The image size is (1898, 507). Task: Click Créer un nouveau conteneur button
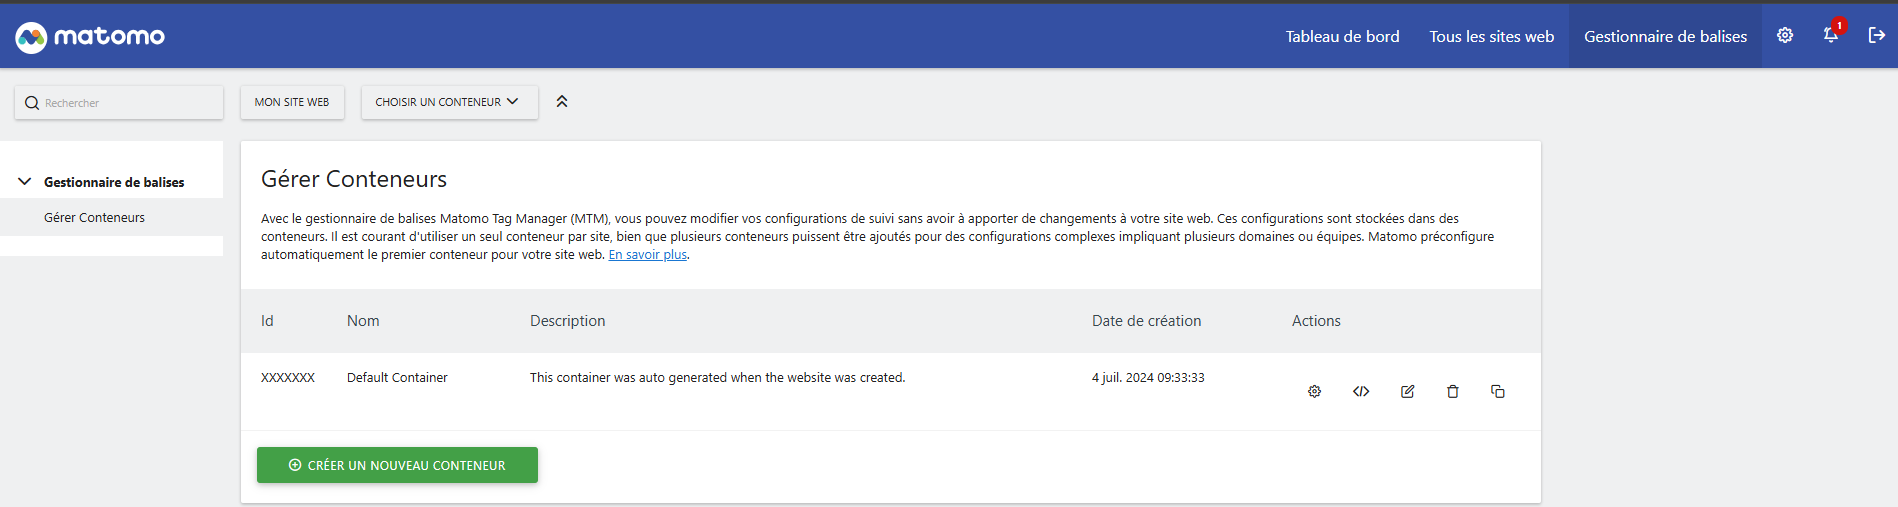click(x=397, y=465)
